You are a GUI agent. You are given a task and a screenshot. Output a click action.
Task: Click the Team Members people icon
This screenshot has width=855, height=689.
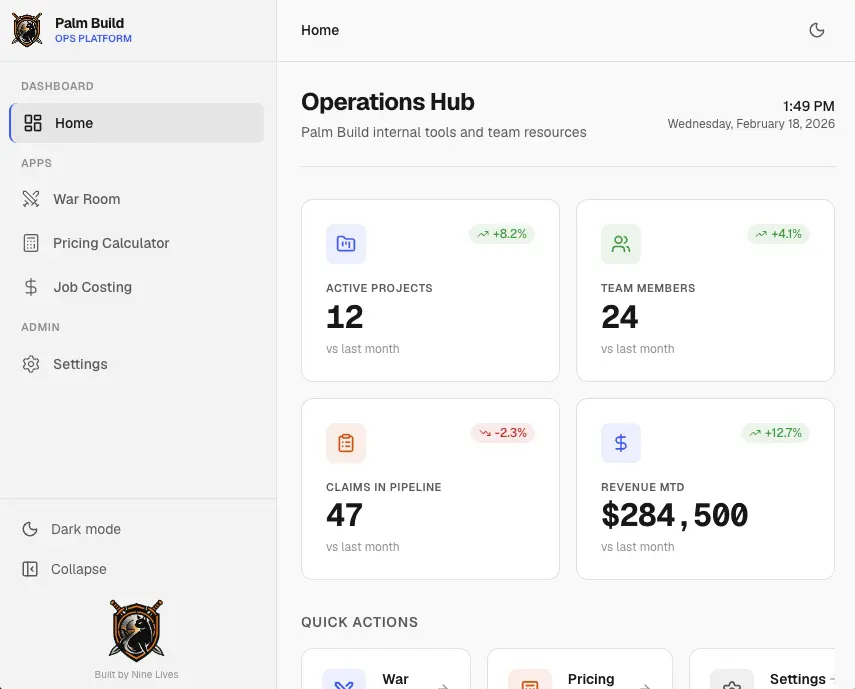(620, 243)
